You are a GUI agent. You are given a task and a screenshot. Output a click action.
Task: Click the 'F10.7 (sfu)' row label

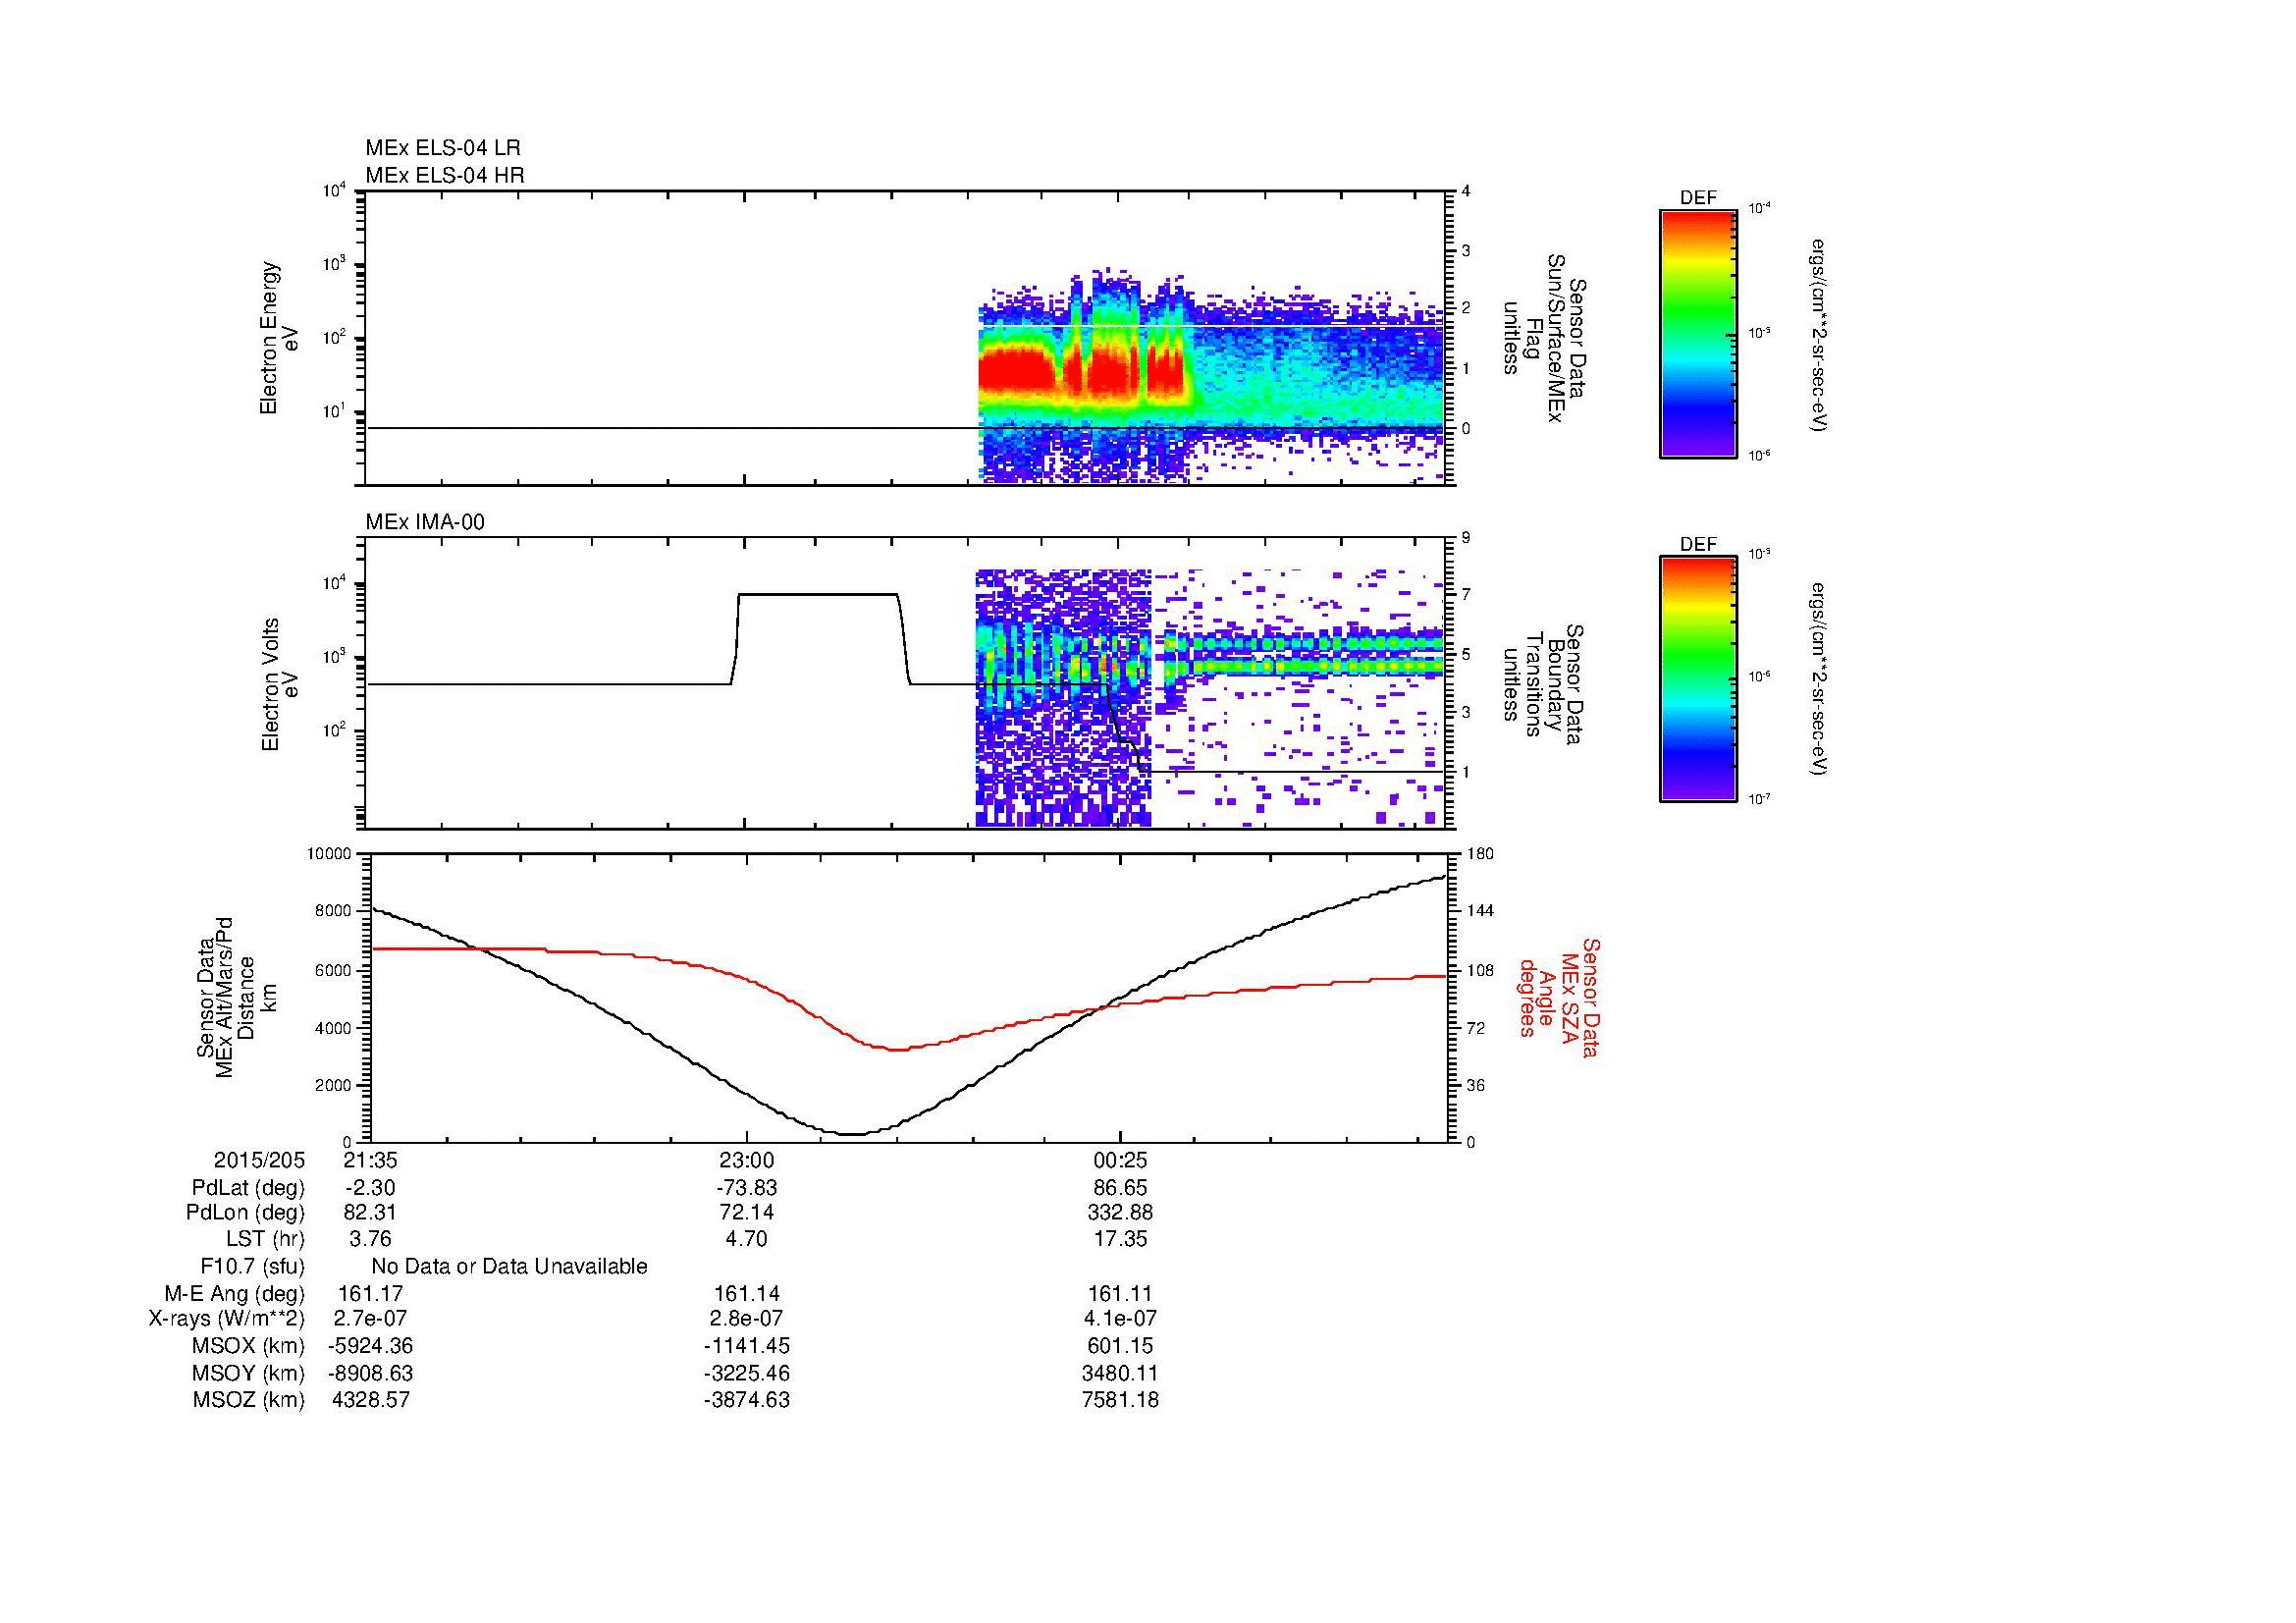(x=253, y=1267)
